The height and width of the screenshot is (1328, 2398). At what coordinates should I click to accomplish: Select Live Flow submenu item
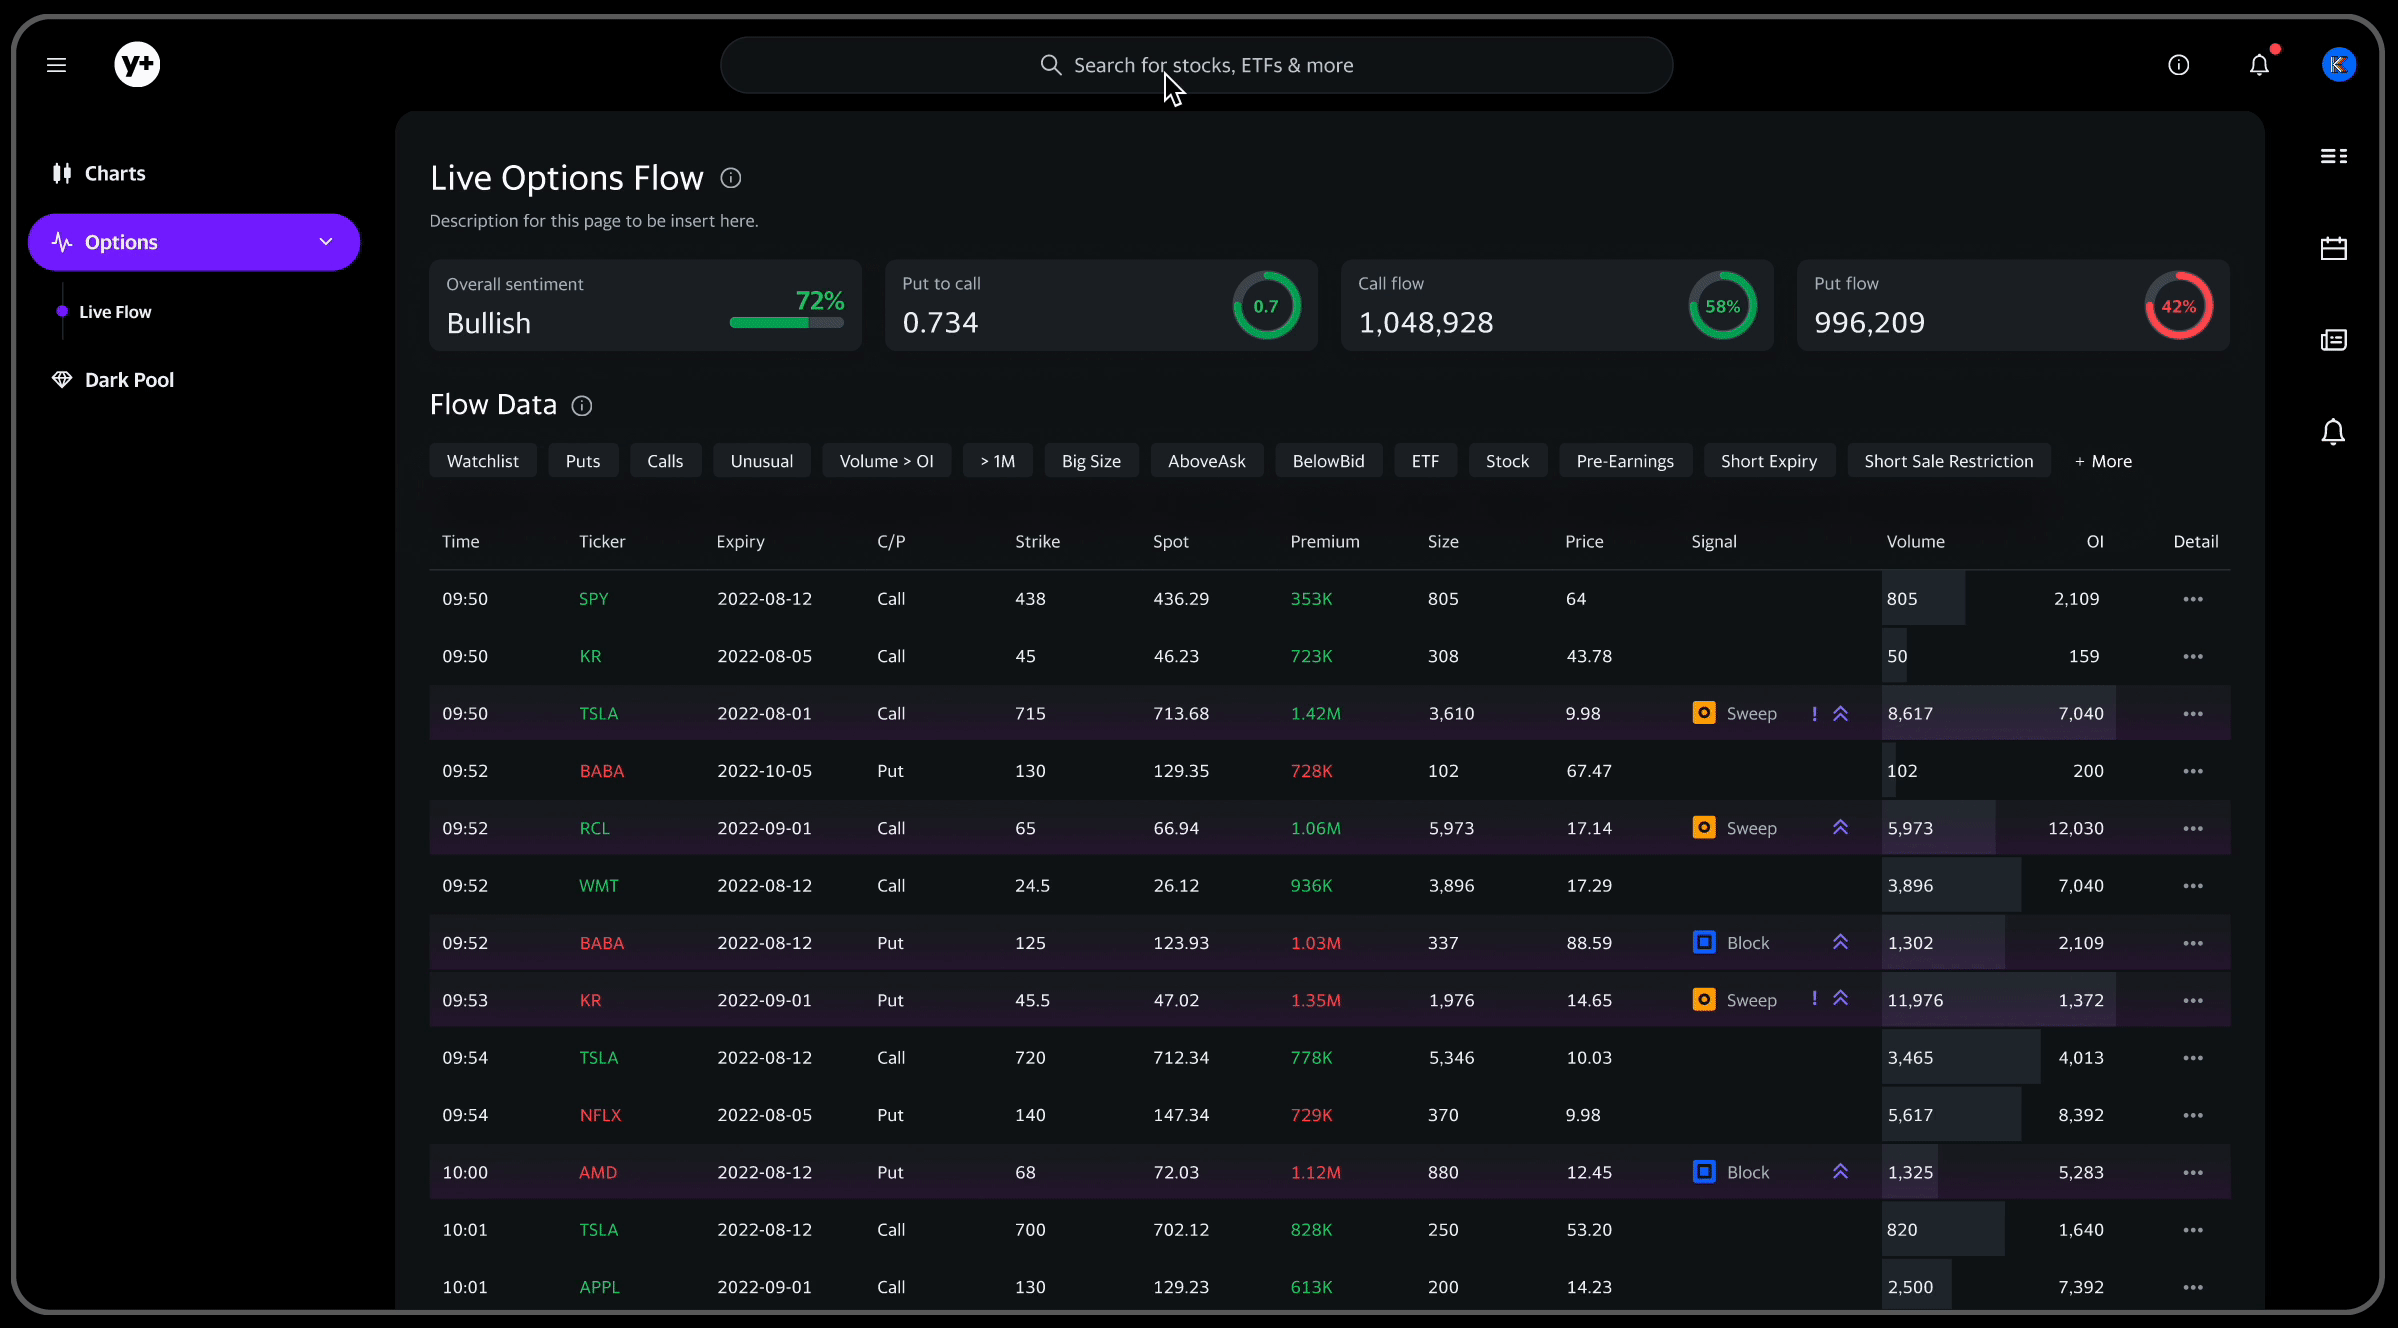115,312
